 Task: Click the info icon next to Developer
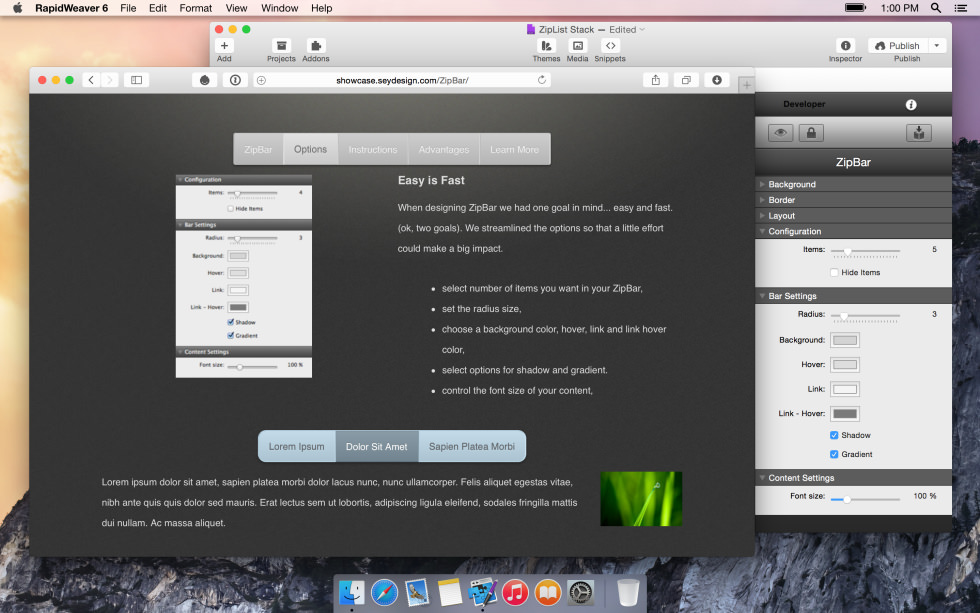(x=911, y=104)
